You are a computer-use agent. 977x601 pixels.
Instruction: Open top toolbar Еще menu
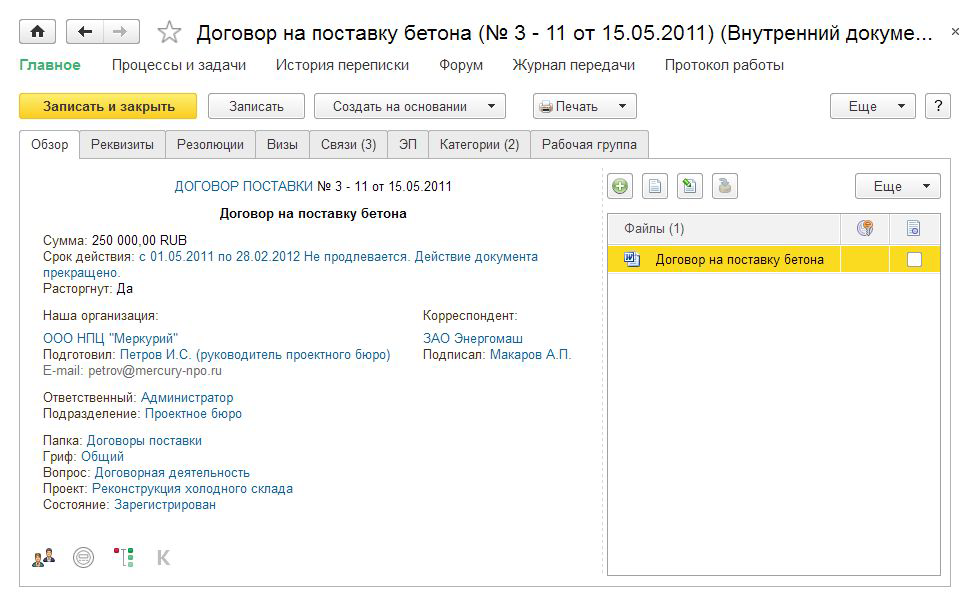872,106
